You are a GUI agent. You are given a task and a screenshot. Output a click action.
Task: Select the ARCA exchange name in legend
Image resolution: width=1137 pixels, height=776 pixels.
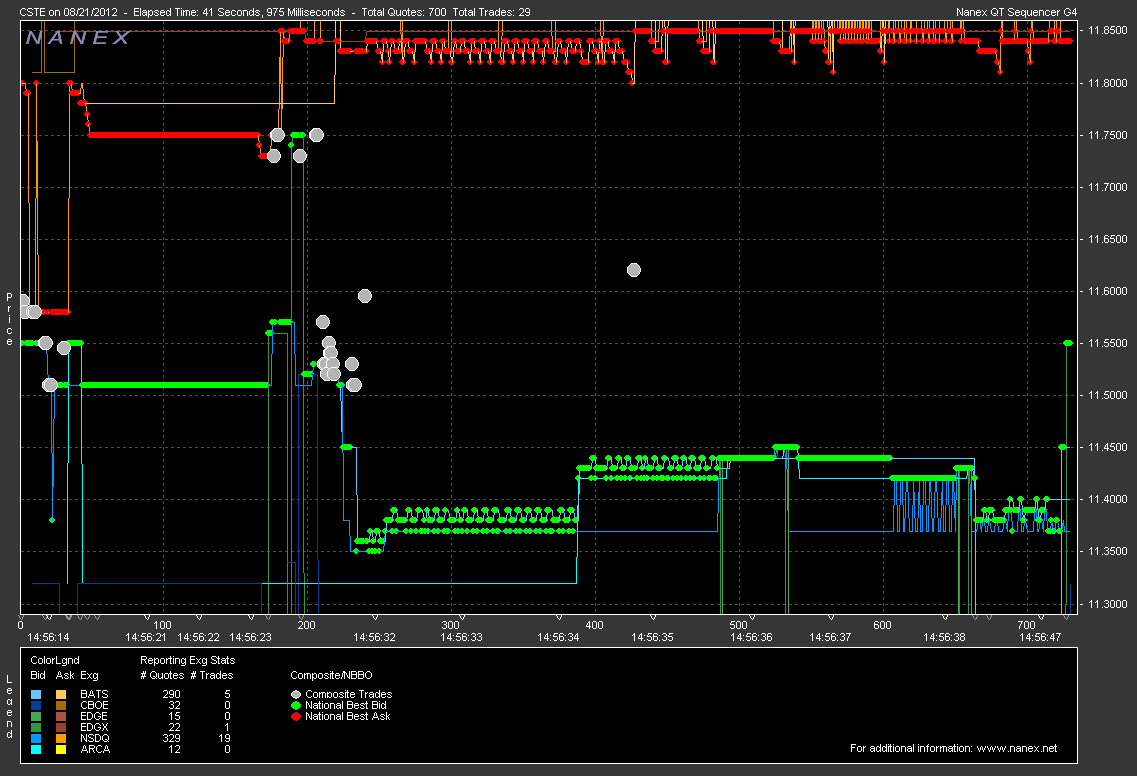point(95,749)
